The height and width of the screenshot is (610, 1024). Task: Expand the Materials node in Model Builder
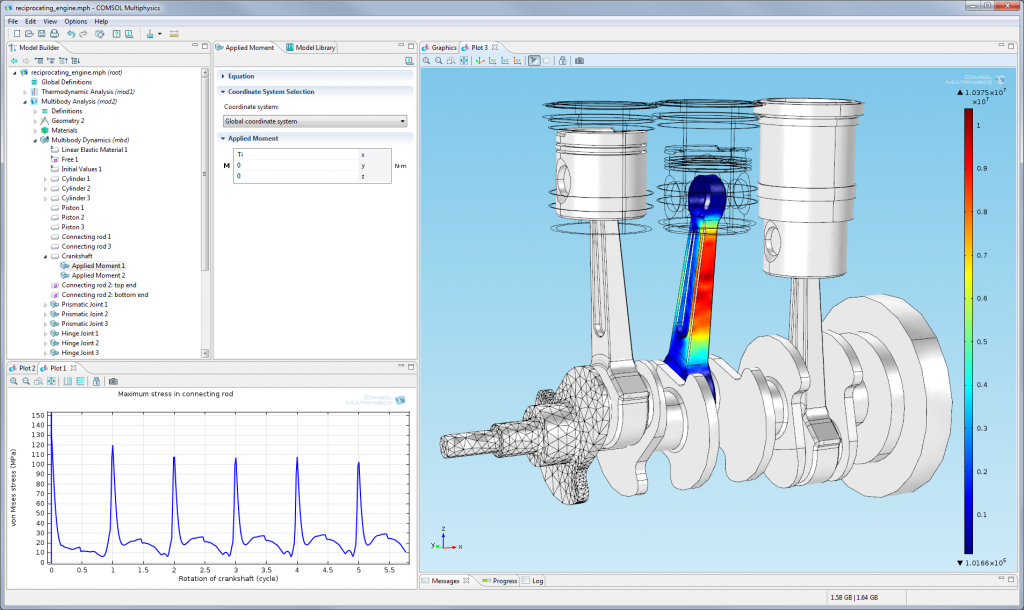pyautogui.click(x=33, y=130)
